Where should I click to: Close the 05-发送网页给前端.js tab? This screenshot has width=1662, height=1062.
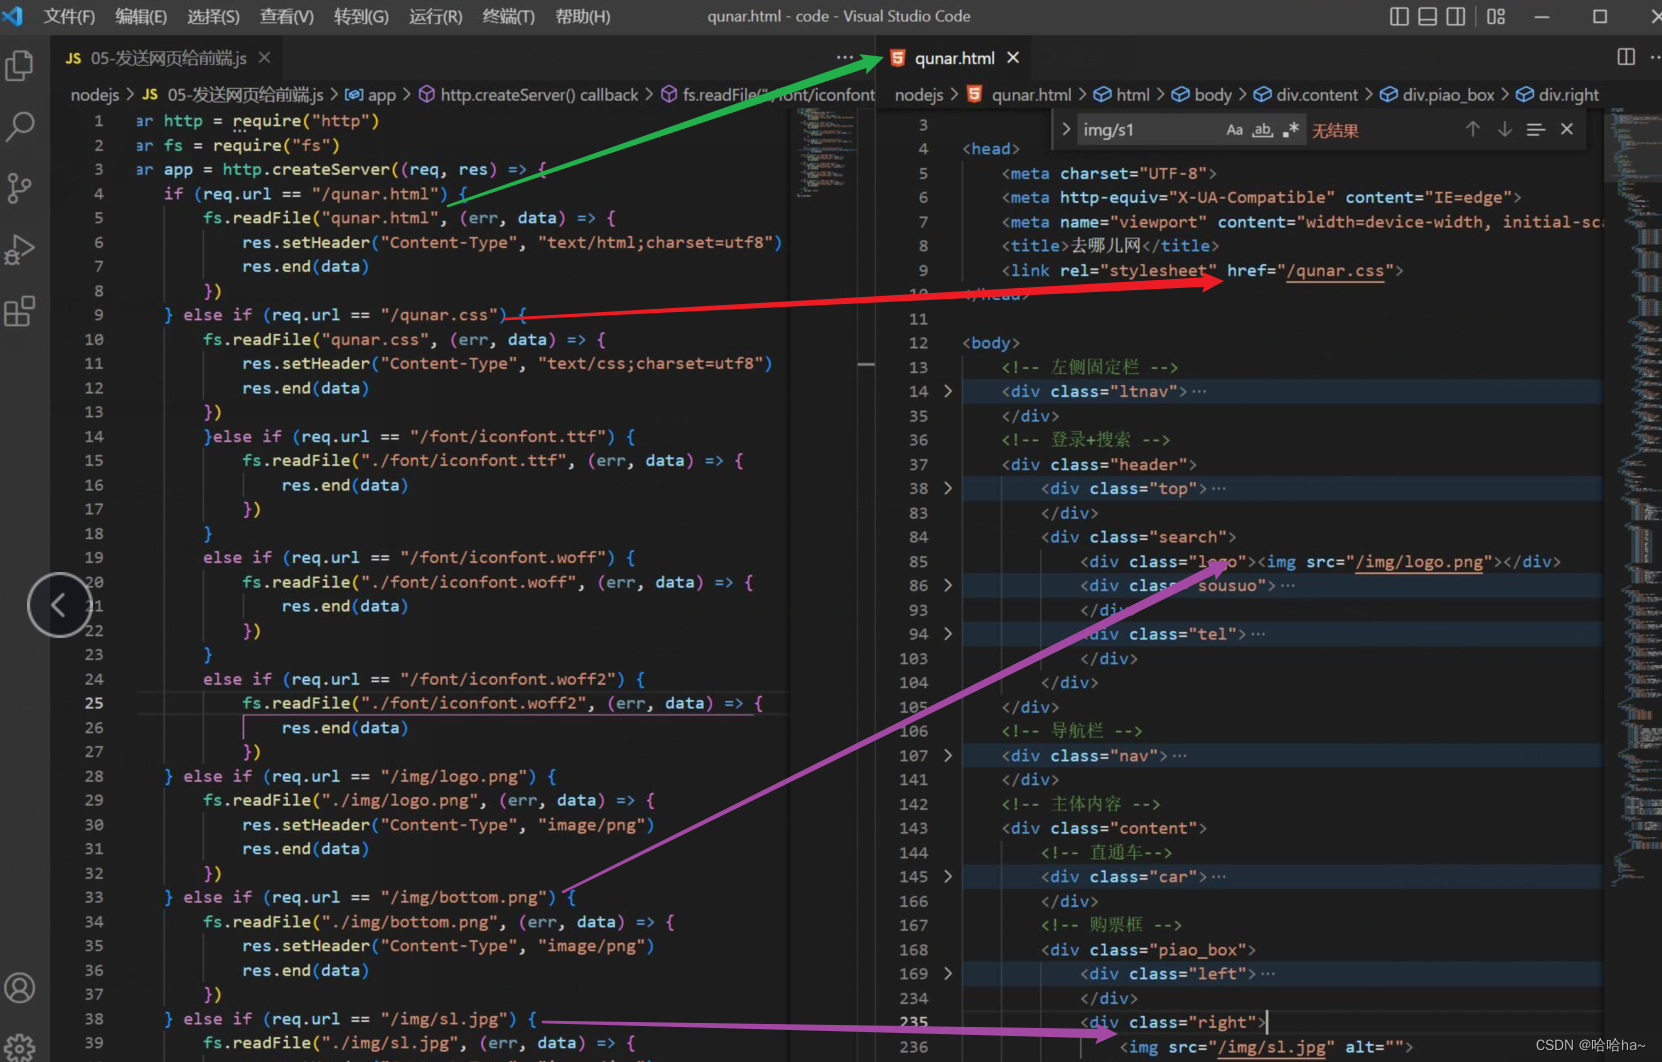coord(264,58)
